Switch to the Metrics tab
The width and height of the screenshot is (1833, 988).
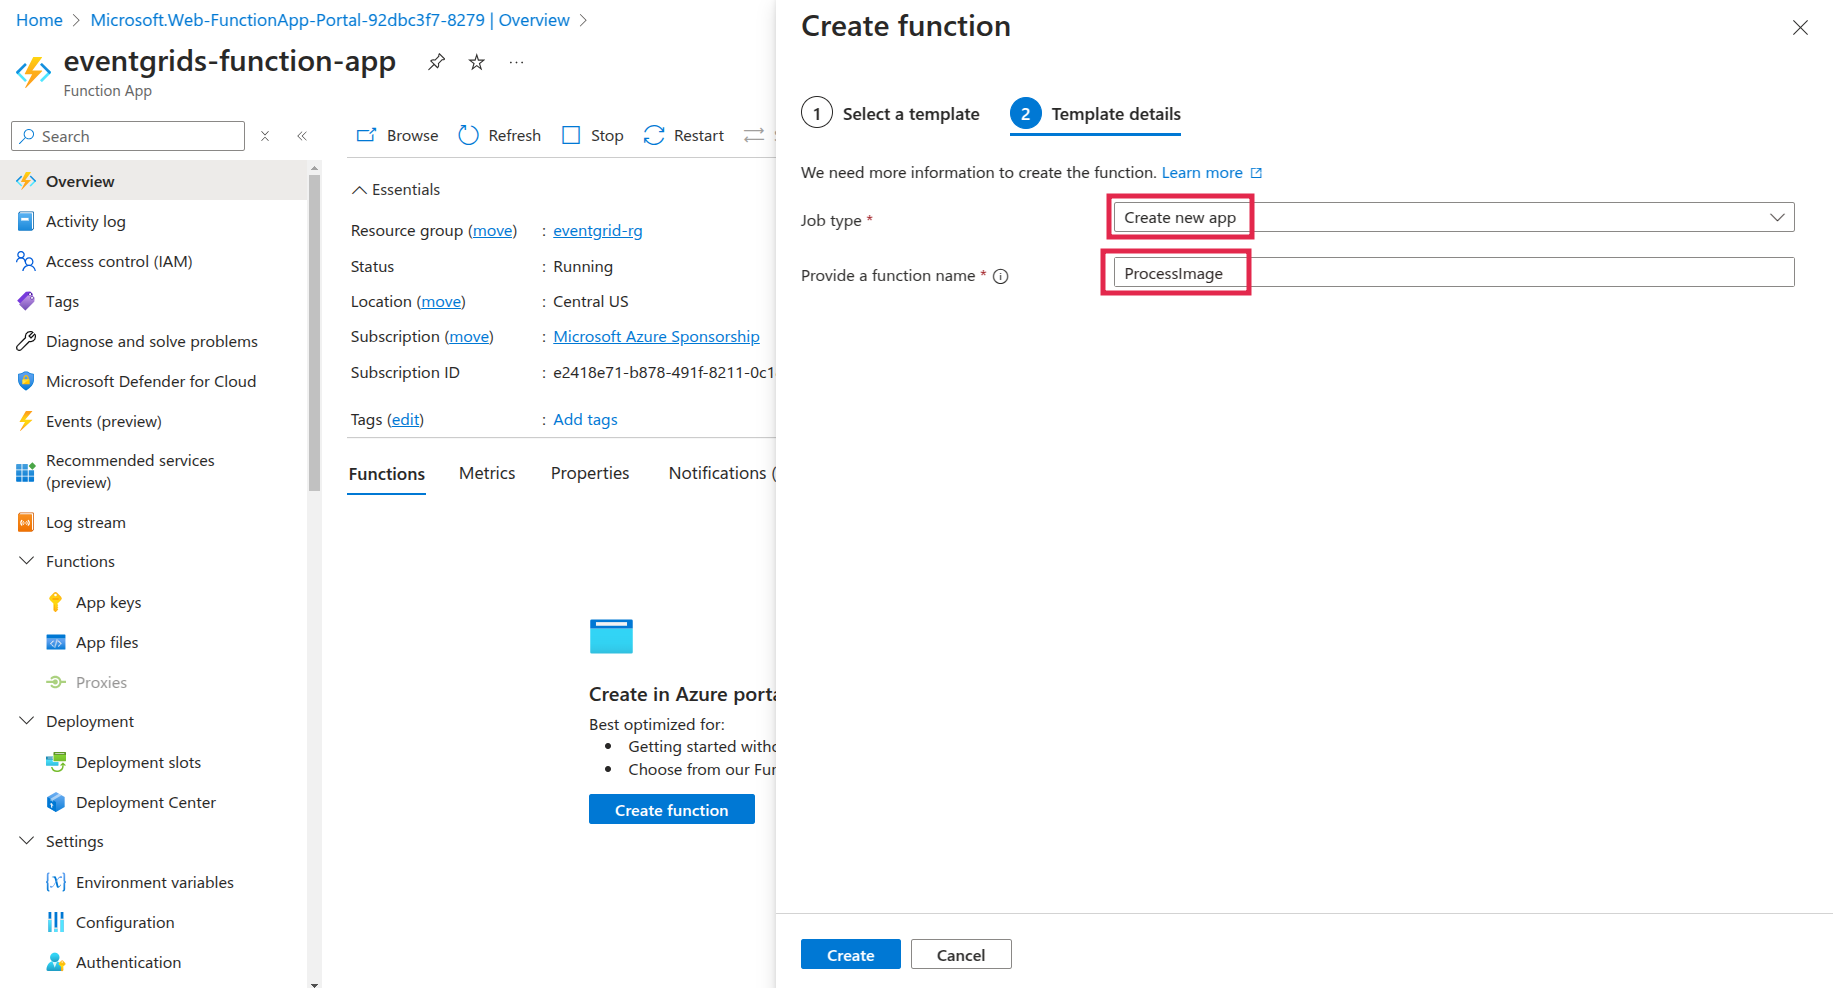pyautogui.click(x=487, y=473)
